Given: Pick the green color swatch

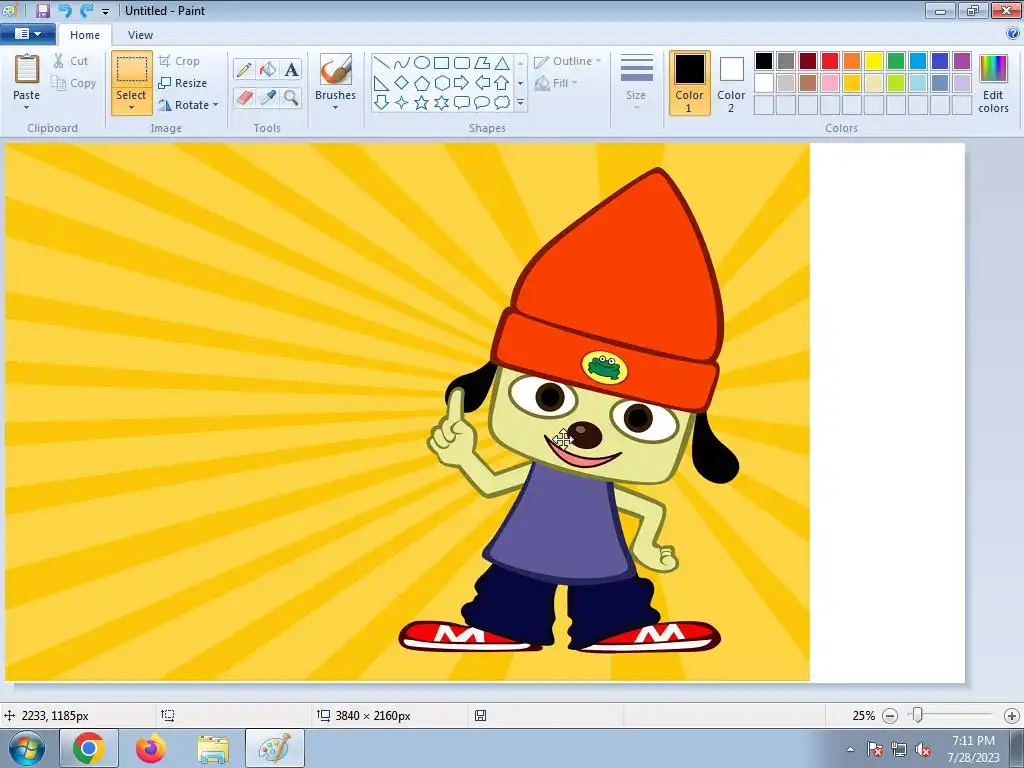Looking at the screenshot, I should 896,61.
